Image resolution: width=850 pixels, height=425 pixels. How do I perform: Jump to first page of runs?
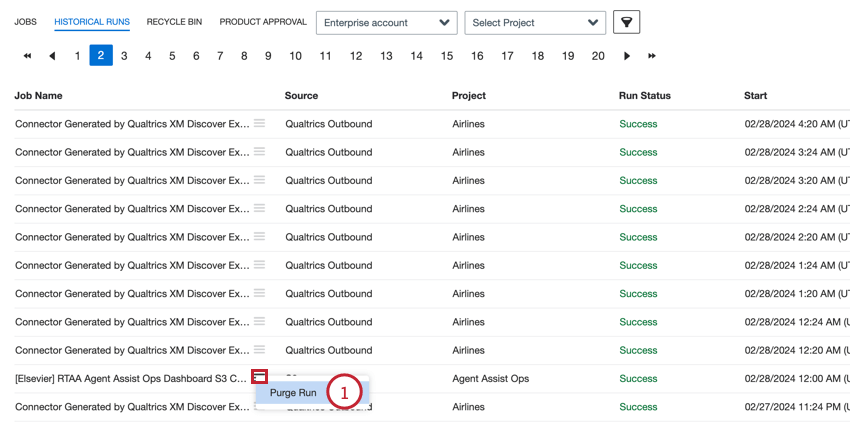(27, 56)
